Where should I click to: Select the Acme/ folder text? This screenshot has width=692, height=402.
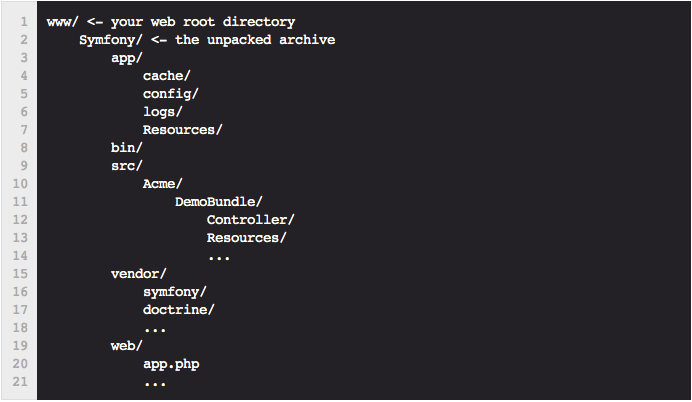162,184
